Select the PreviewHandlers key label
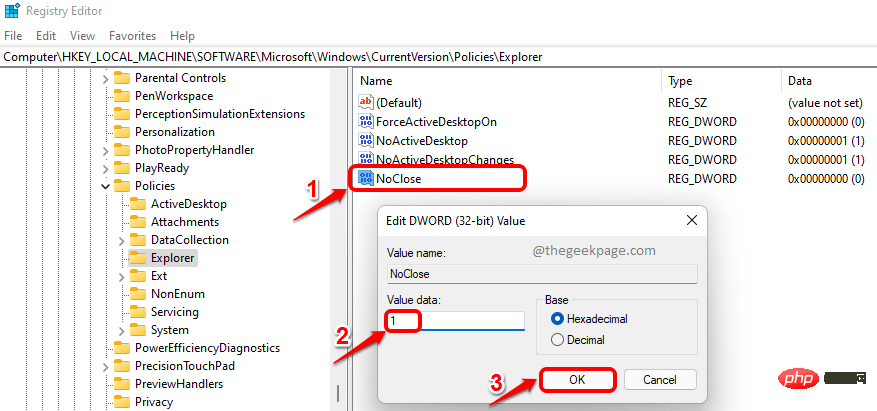This screenshot has width=877, height=411. pyautogui.click(x=179, y=384)
